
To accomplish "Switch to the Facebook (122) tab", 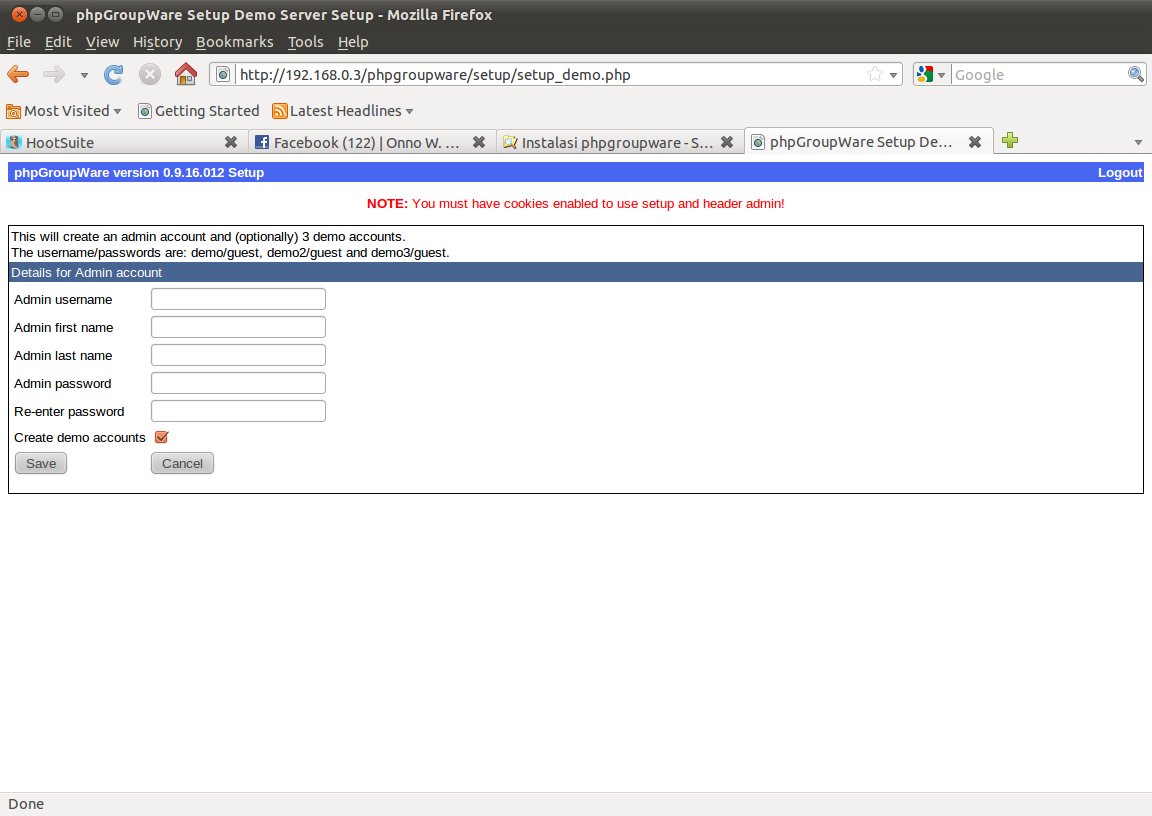I will click(x=372, y=142).
